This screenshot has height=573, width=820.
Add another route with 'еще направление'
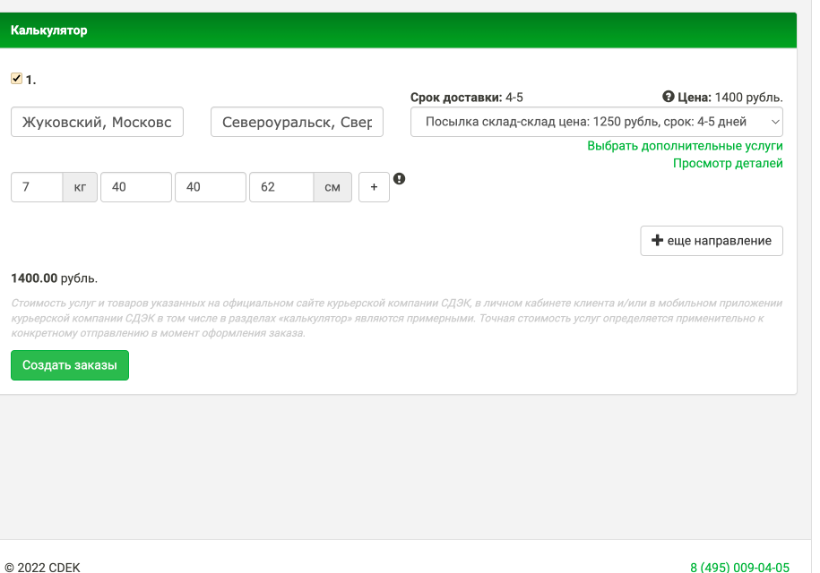(x=711, y=241)
